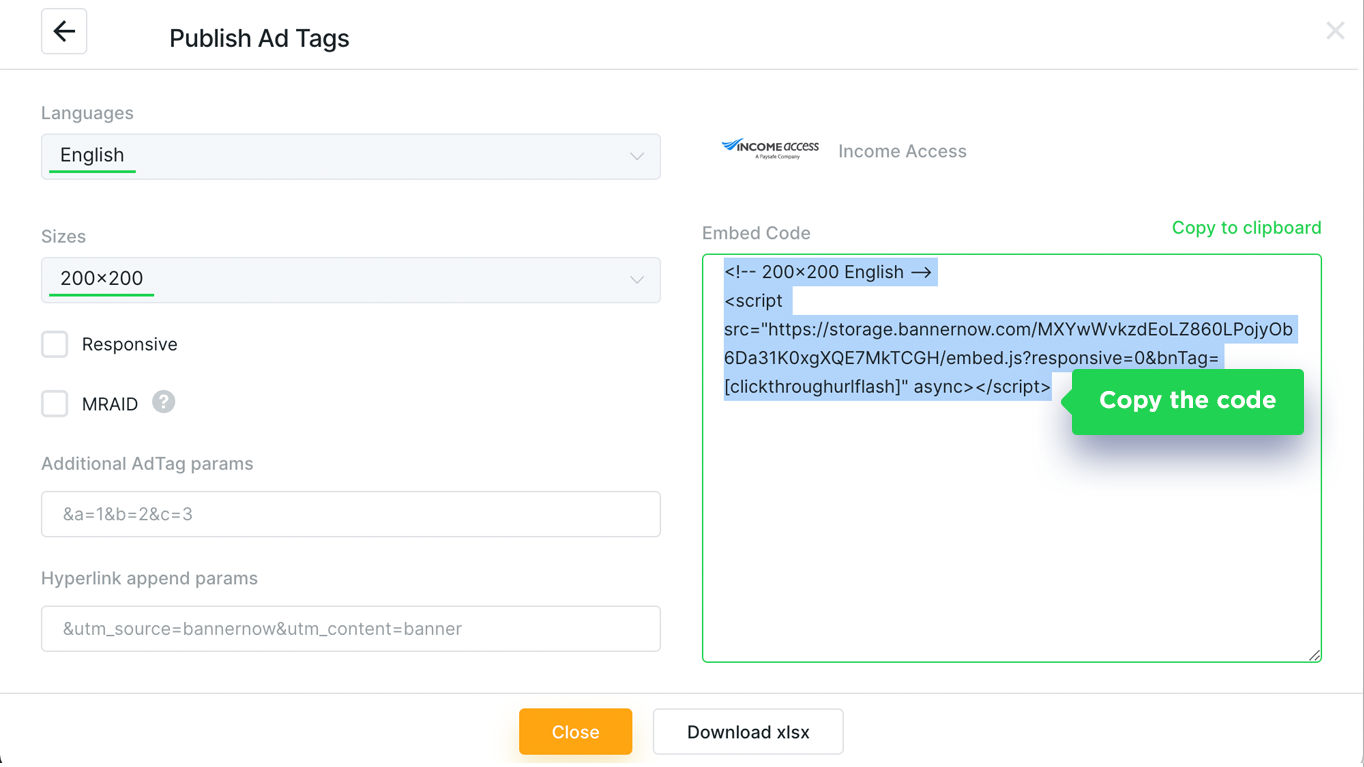Click the Publish Ad Tags title
The height and width of the screenshot is (767, 1364).
click(259, 38)
